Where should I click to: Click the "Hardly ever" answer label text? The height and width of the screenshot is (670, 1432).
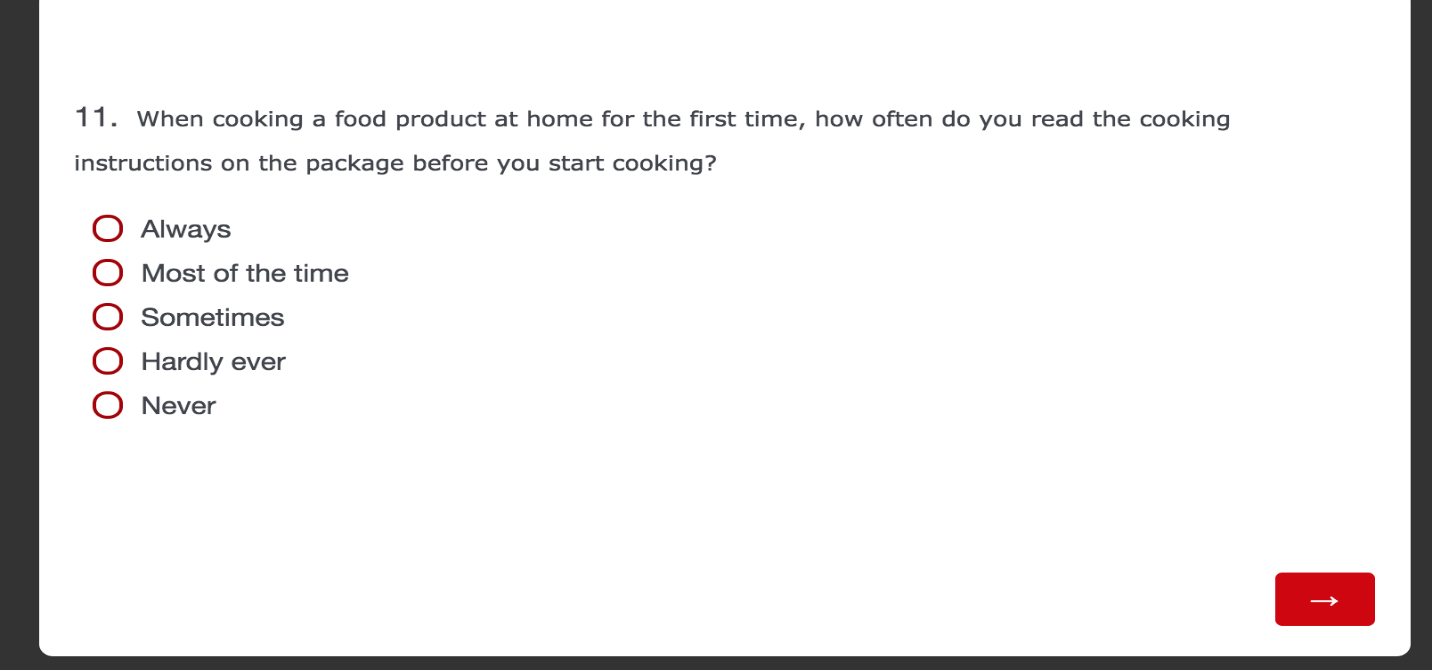click(x=213, y=362)
